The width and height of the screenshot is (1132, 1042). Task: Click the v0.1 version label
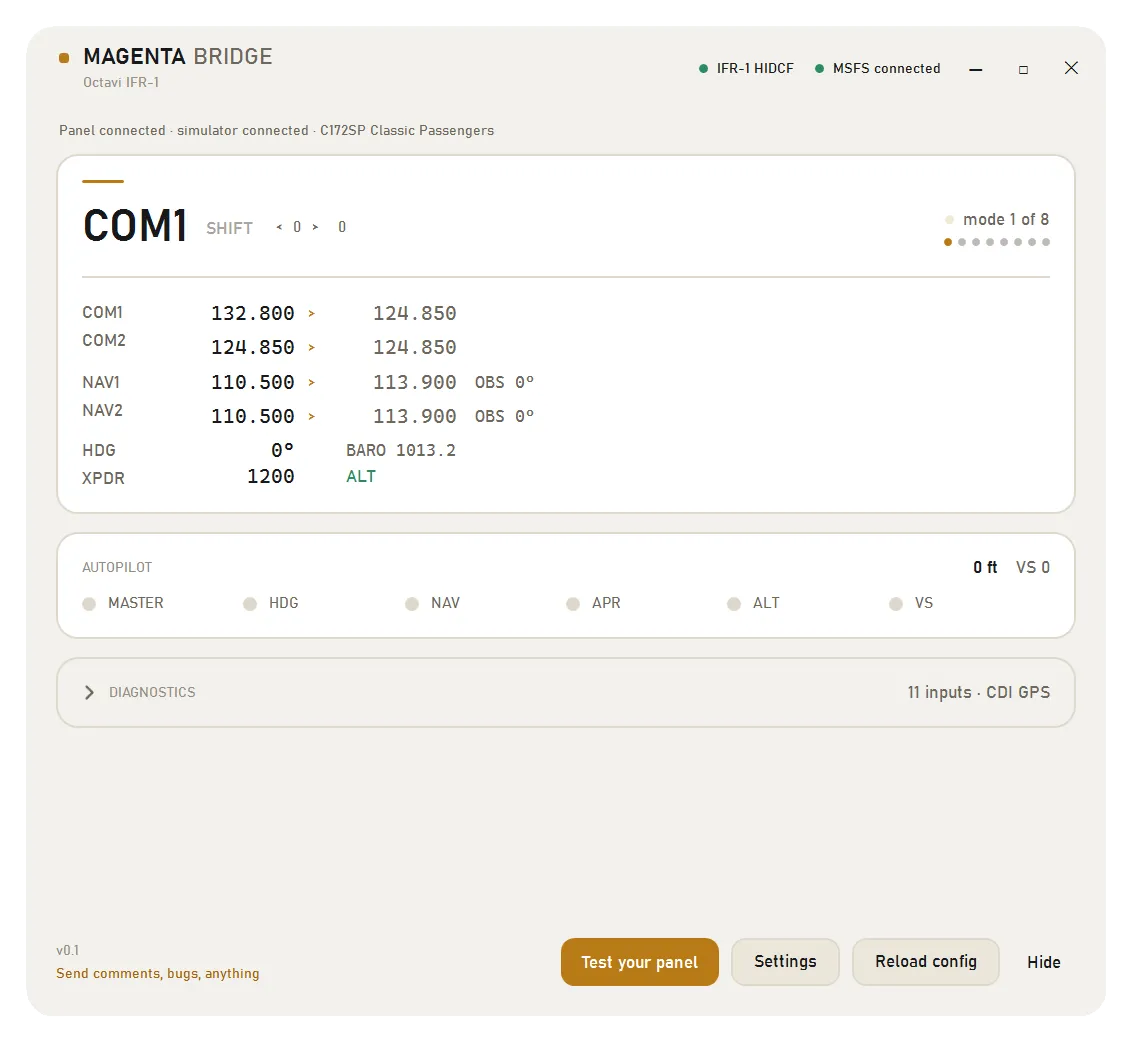68,950
